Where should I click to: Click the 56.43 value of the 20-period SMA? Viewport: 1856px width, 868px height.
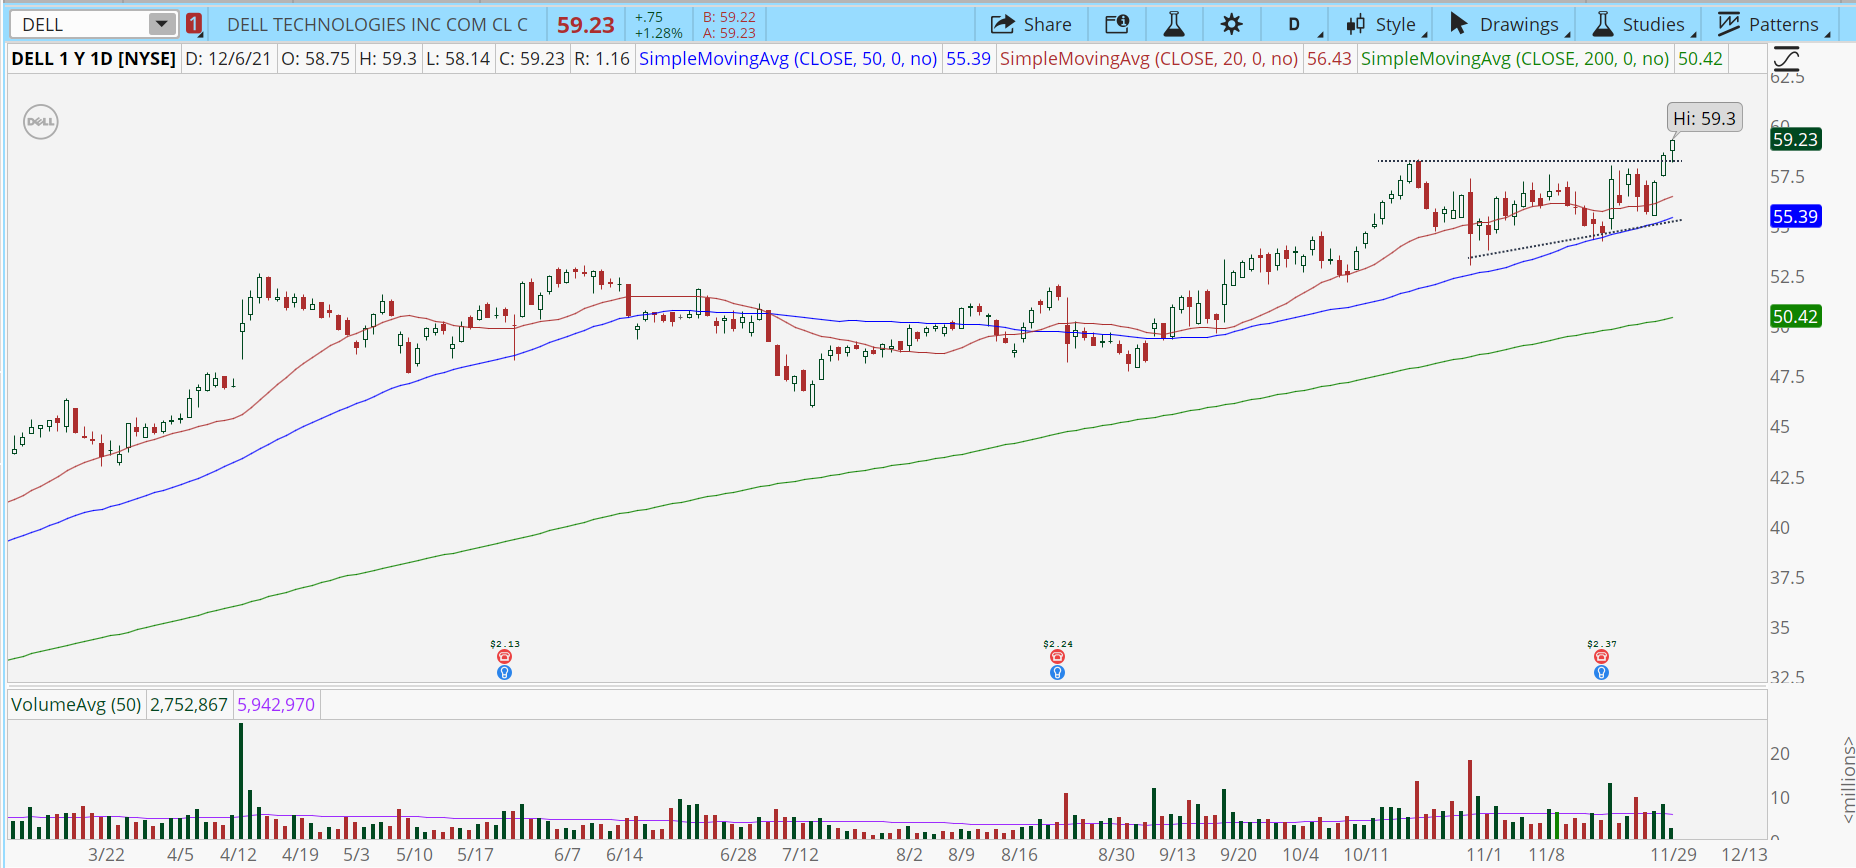tap(1329, 59)
